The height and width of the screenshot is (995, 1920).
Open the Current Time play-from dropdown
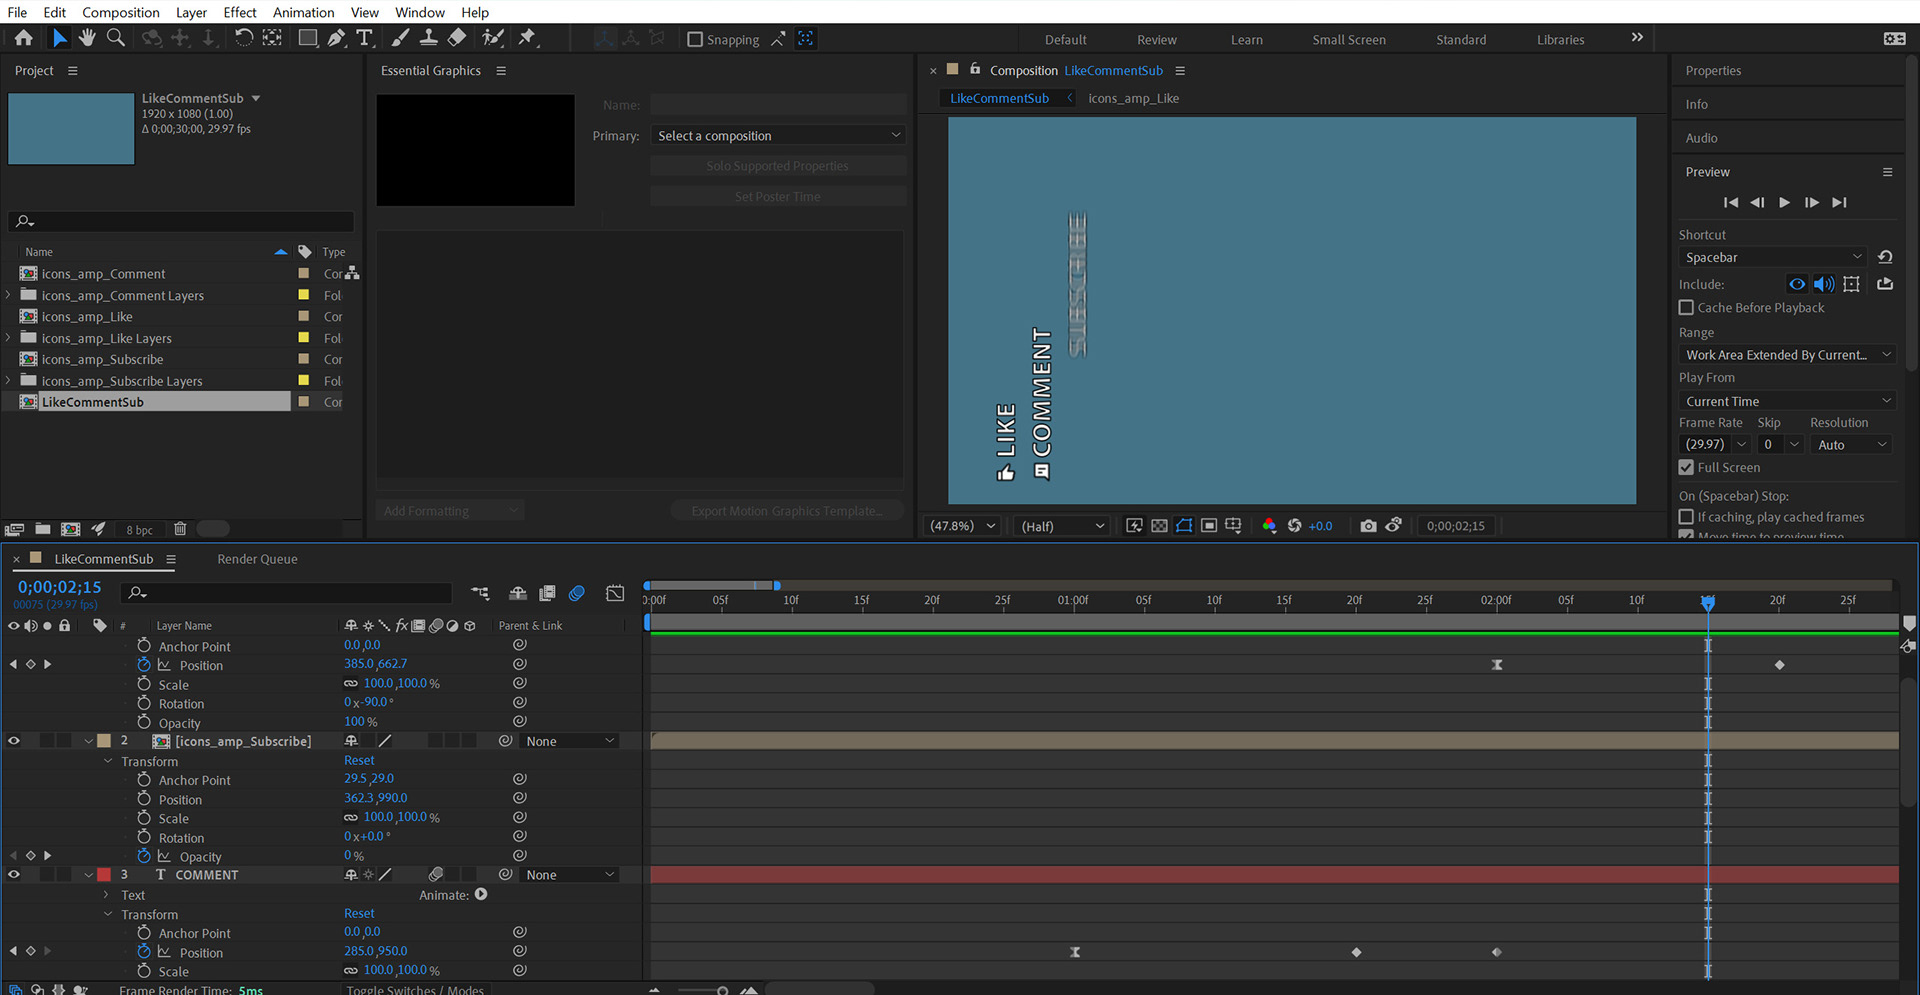coord(1786,401)
